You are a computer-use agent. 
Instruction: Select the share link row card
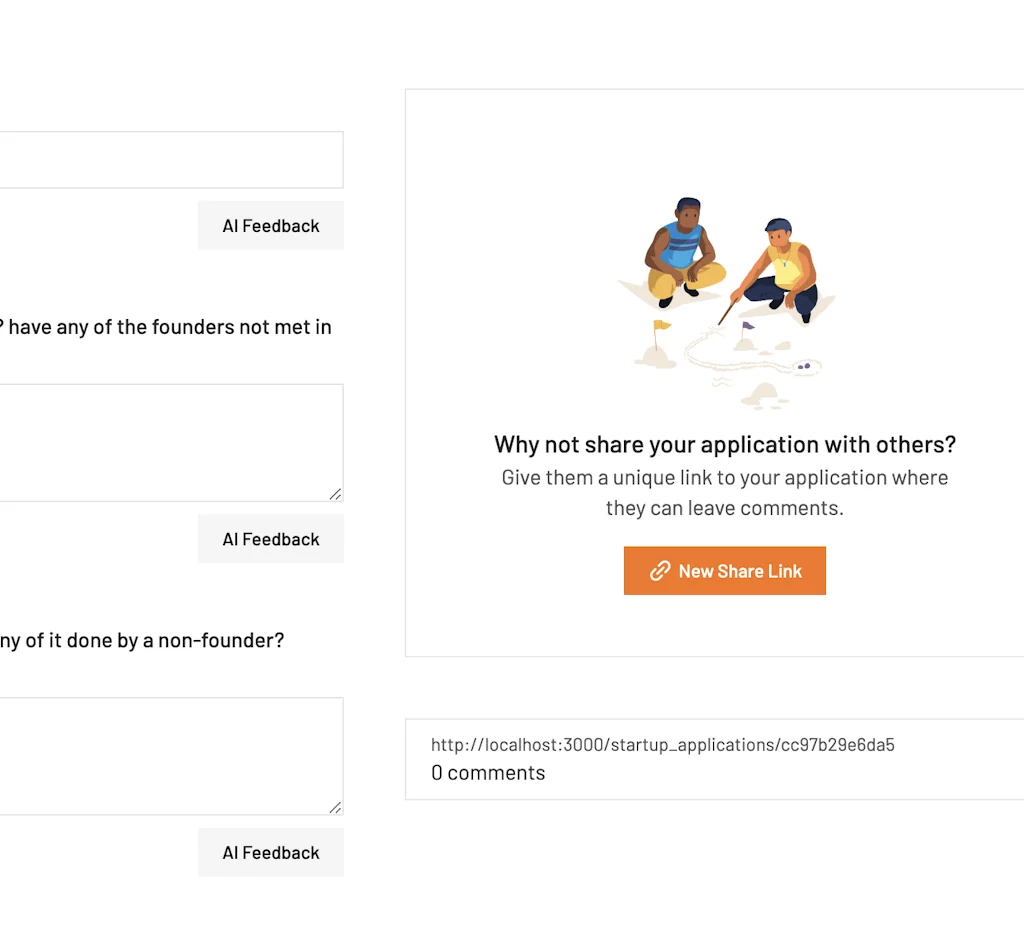point(714,760)
